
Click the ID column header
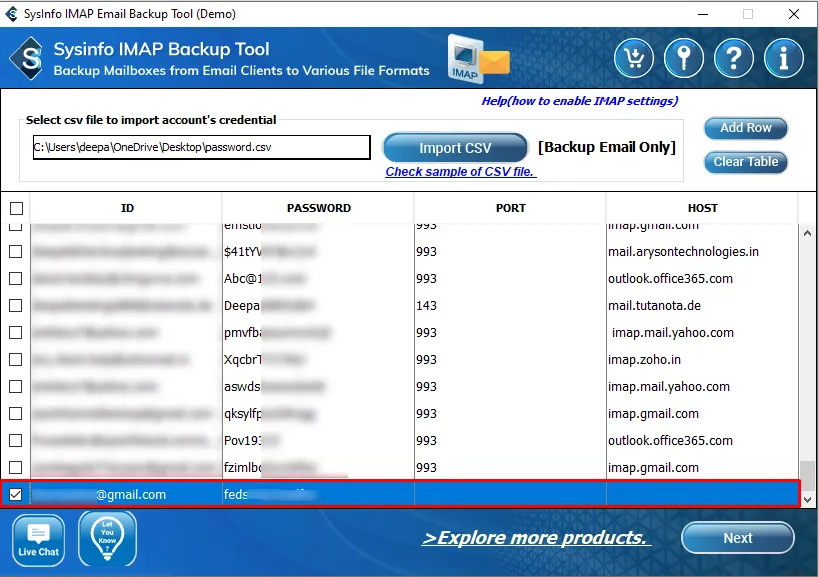point(127,208)
